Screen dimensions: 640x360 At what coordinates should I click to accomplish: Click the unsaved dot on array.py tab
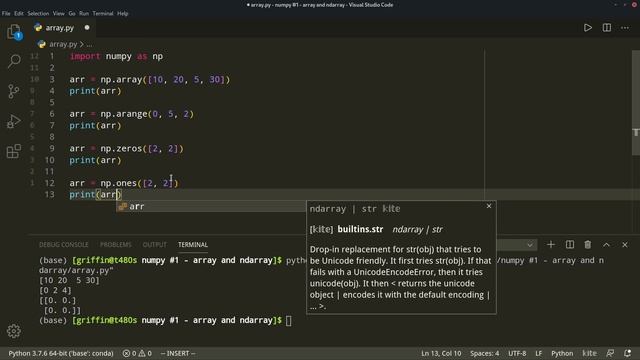click(x=87, y=28)
